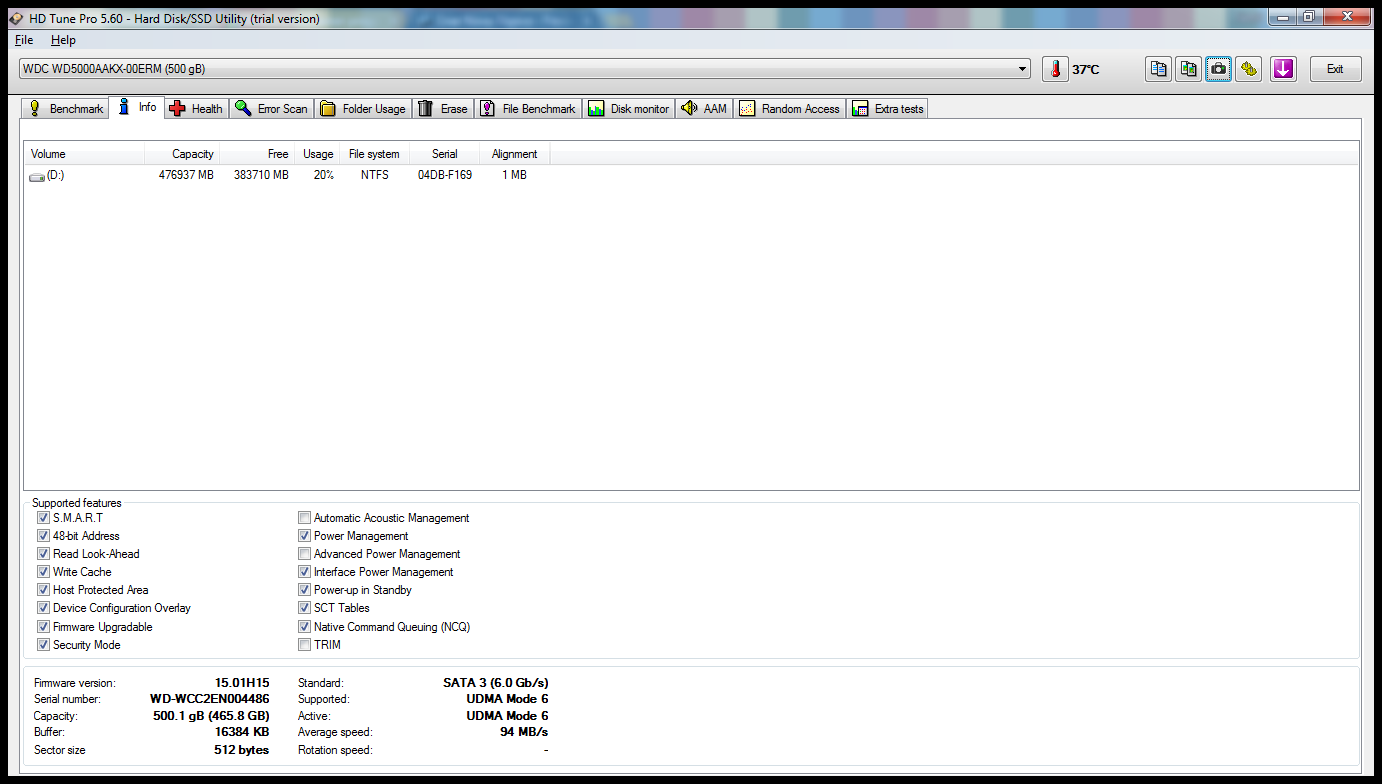Click the purple down-arrow toolbar icon
The height and width of the screenshot is (784, 1382).
point(1283,69)
